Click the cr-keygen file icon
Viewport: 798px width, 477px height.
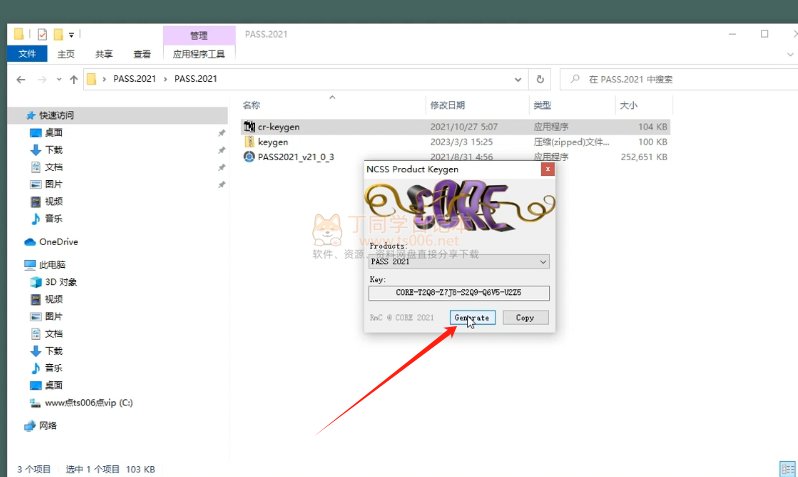(249, 126)
